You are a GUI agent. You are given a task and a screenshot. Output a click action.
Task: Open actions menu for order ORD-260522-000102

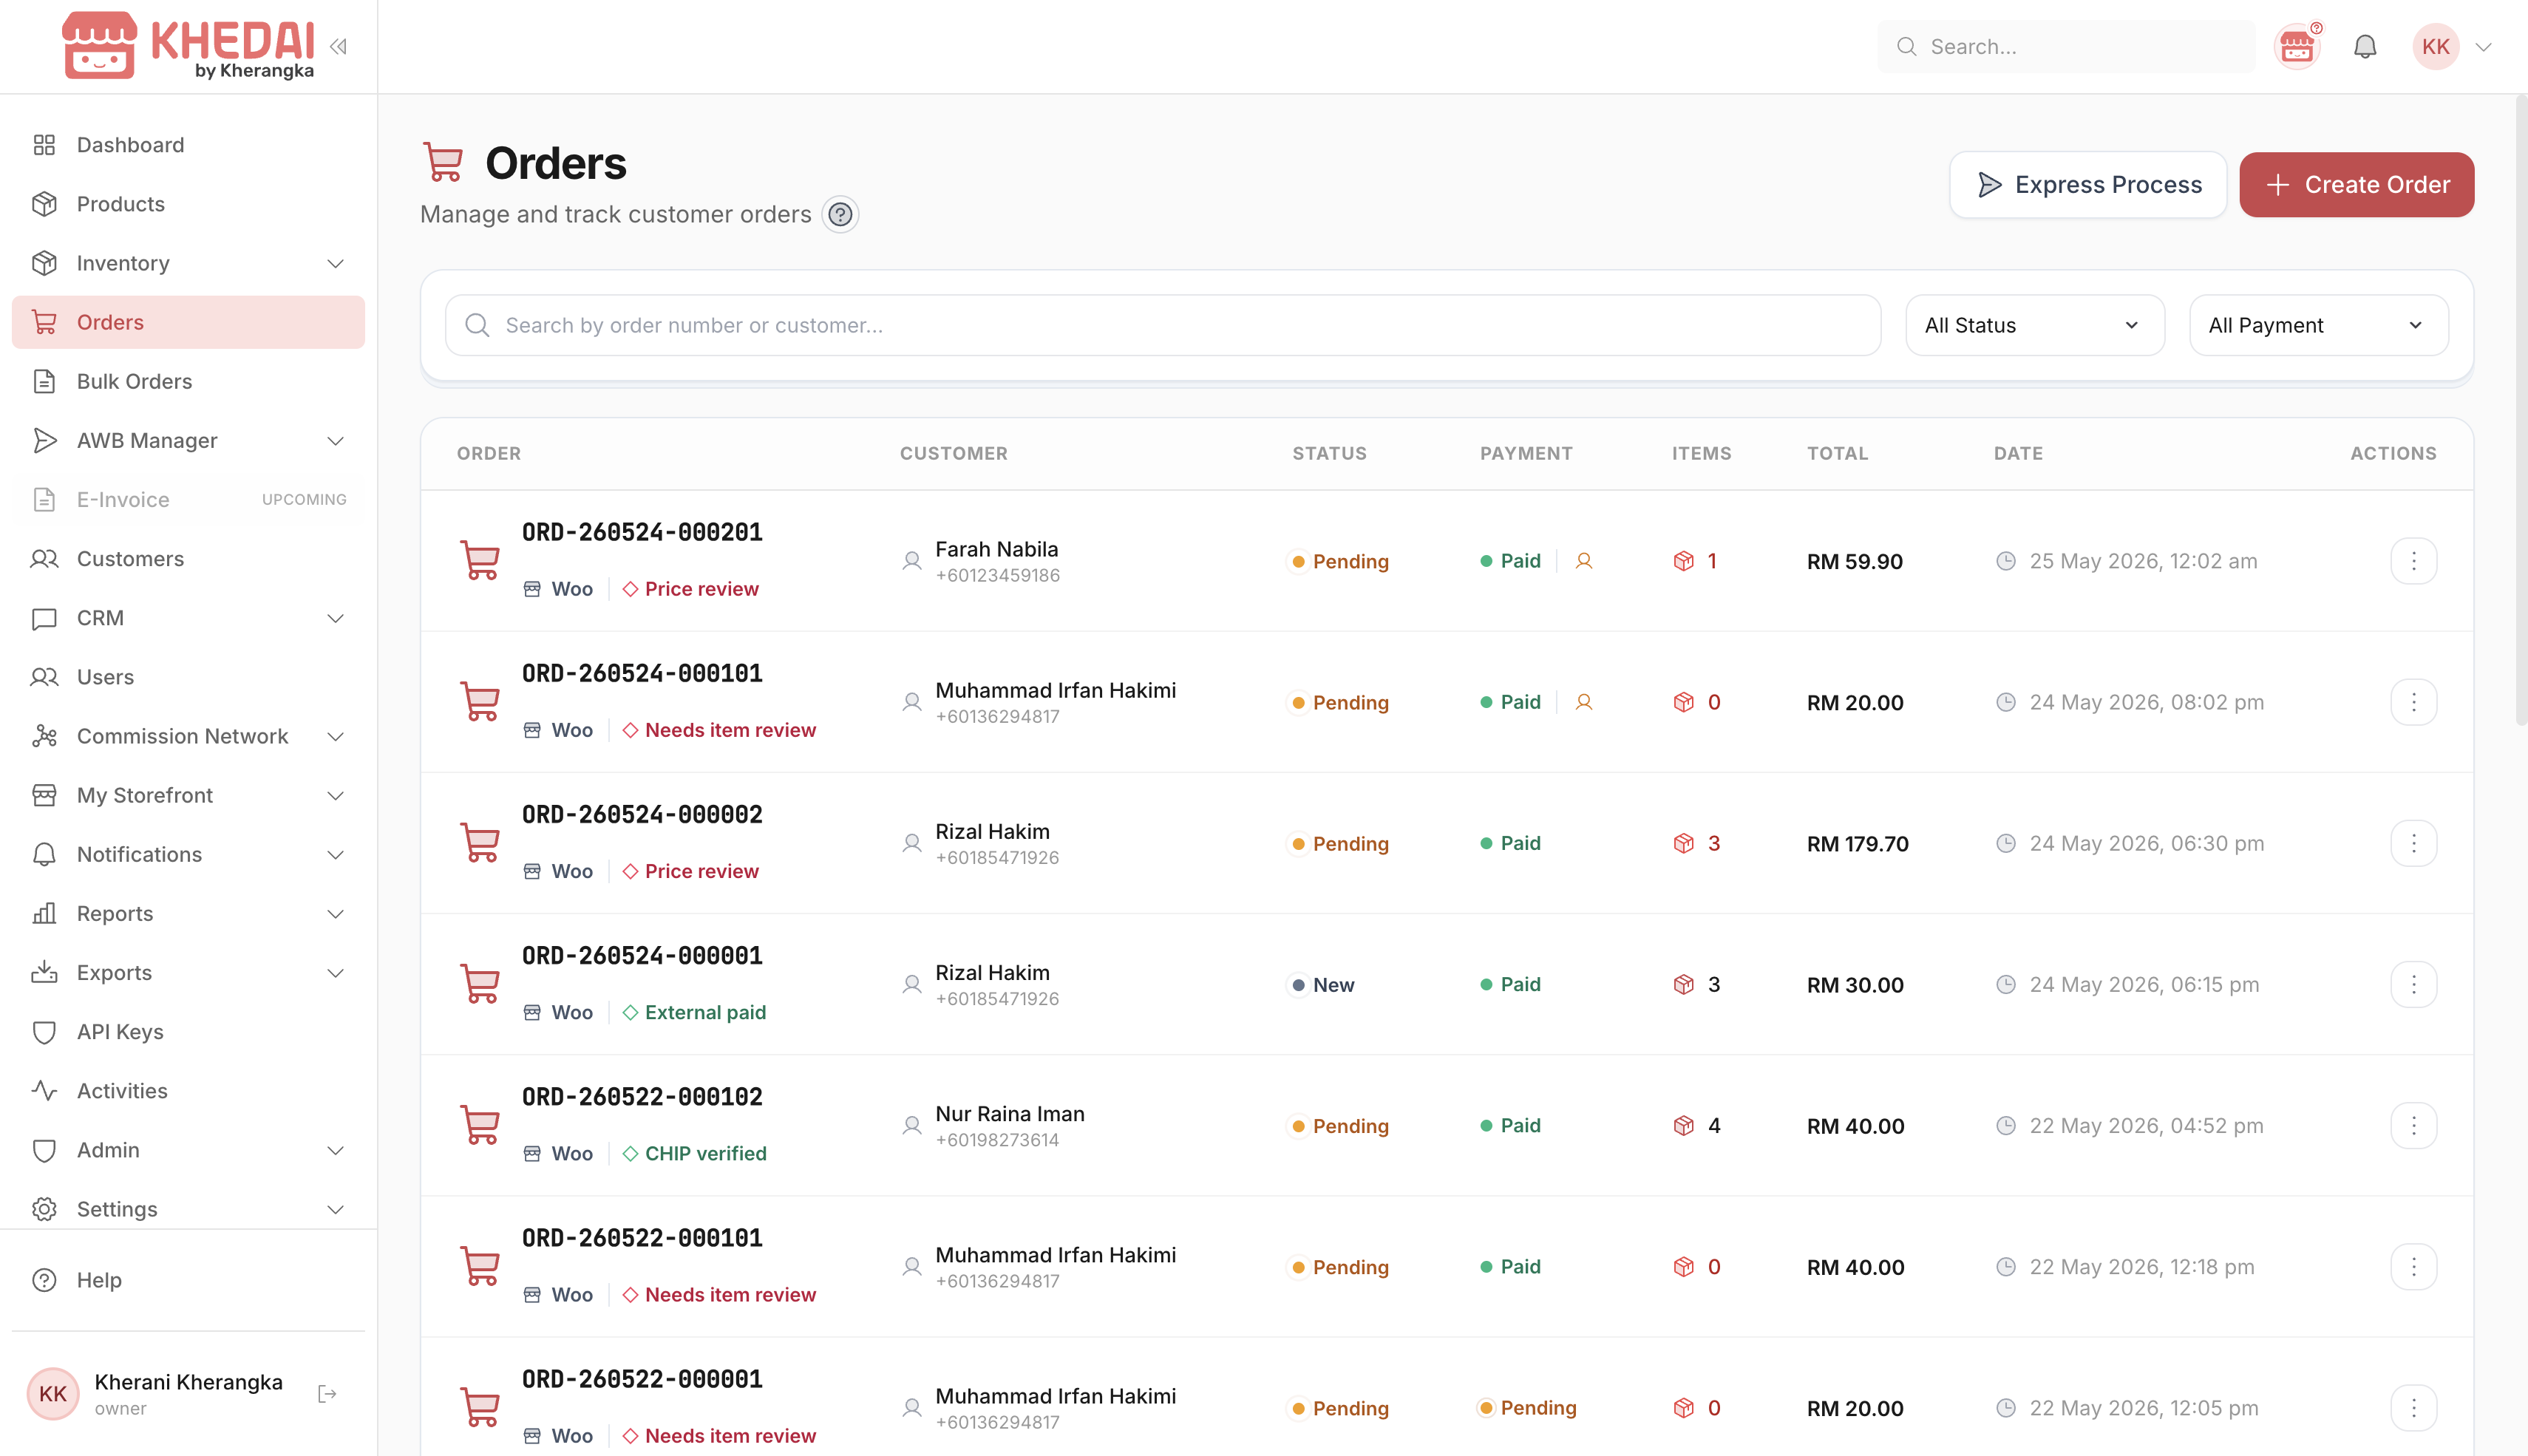coord(2413,1125)
